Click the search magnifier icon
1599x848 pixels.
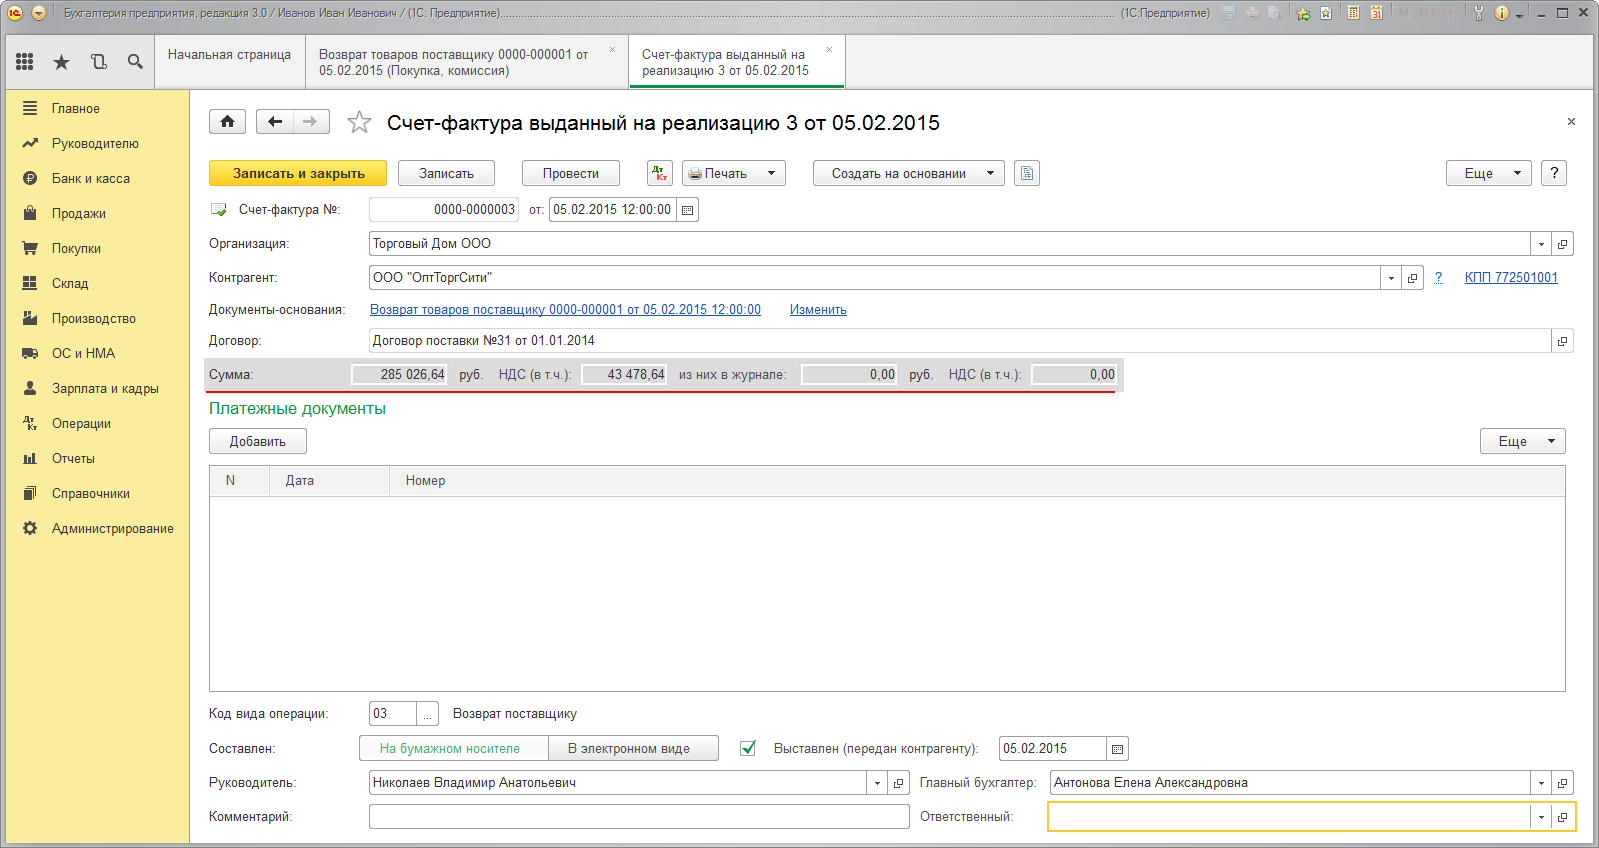[x=135, y=62]
